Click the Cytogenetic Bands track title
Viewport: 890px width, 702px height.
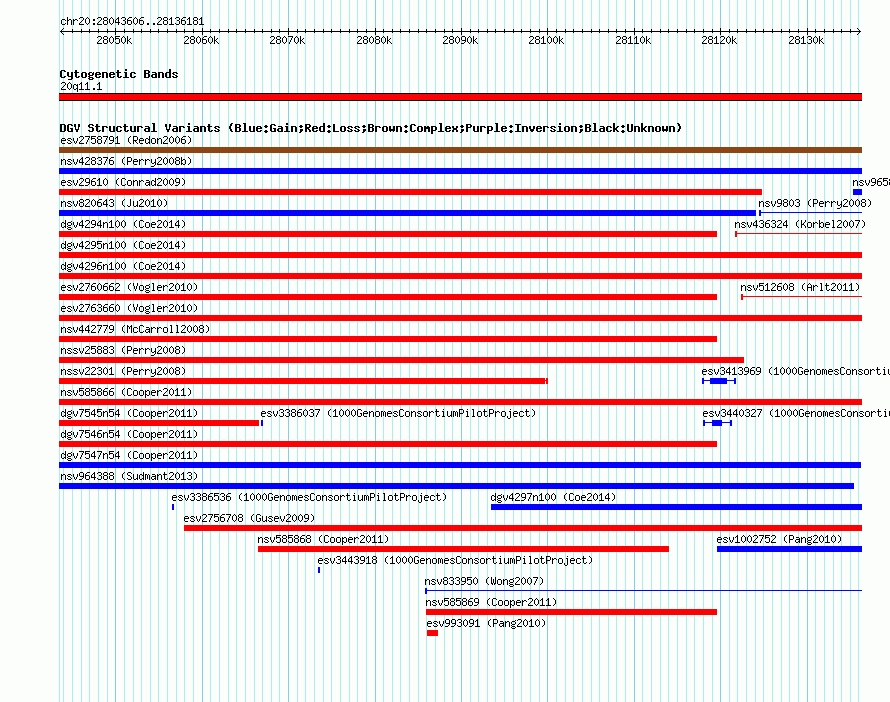[119, 74]
